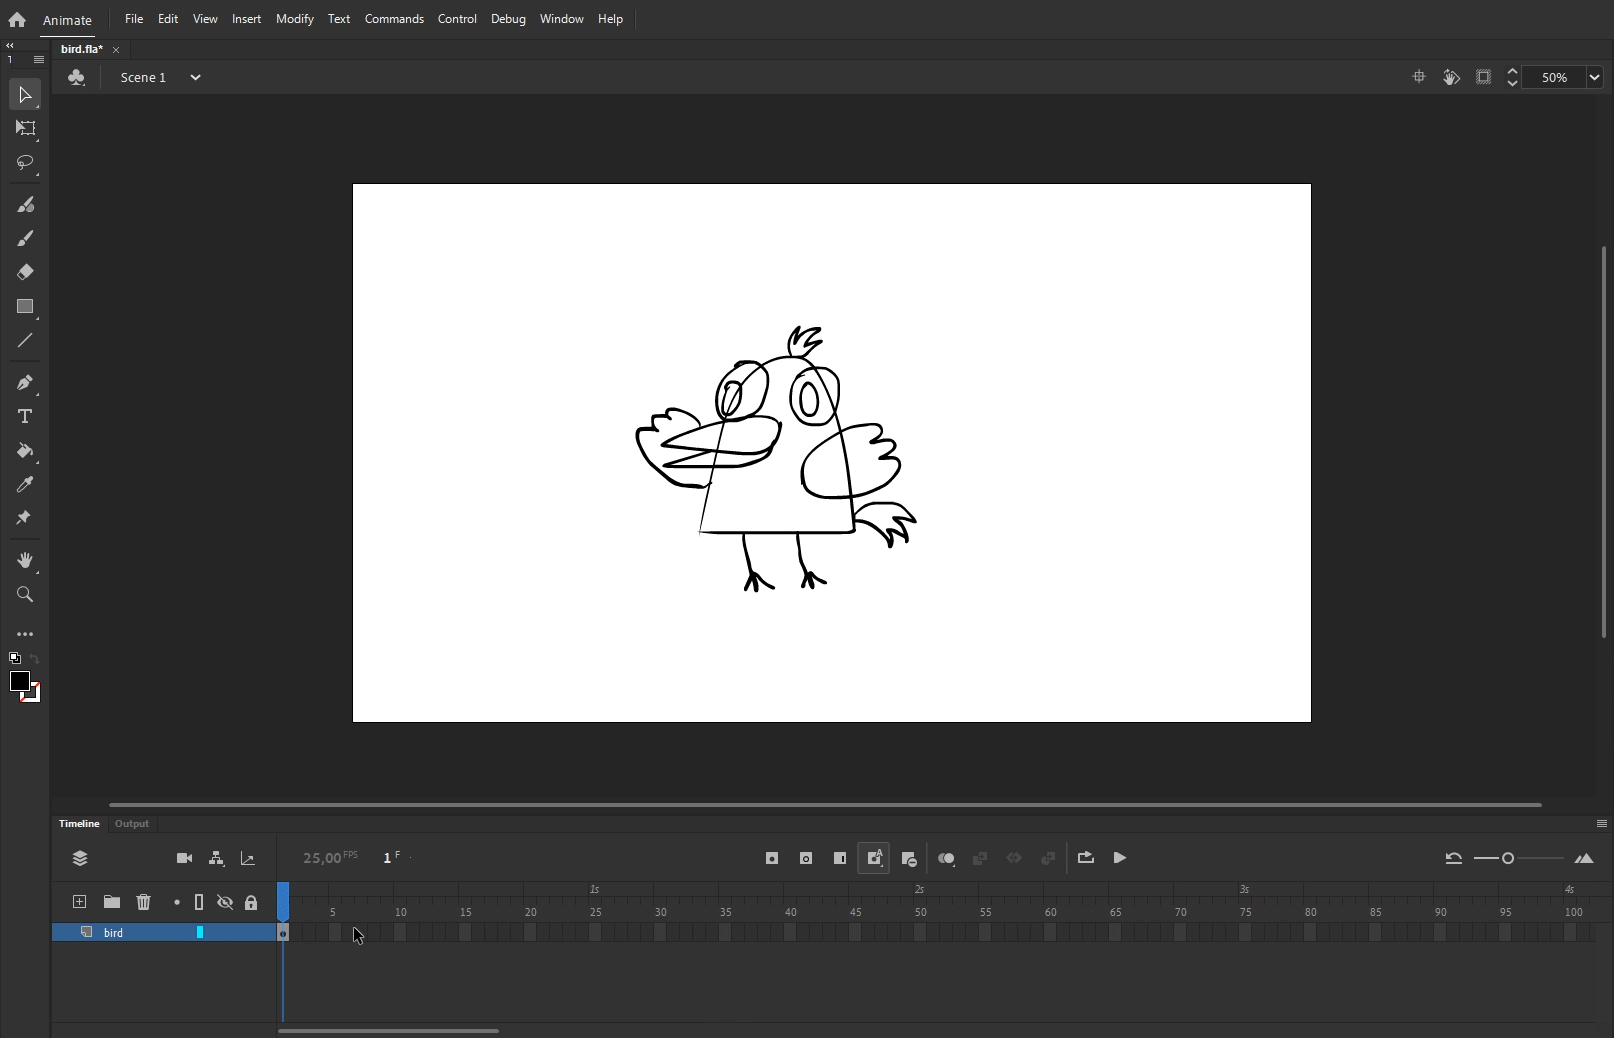
Task: Toggle Onion Skin in the timeline
Action: 946,858
